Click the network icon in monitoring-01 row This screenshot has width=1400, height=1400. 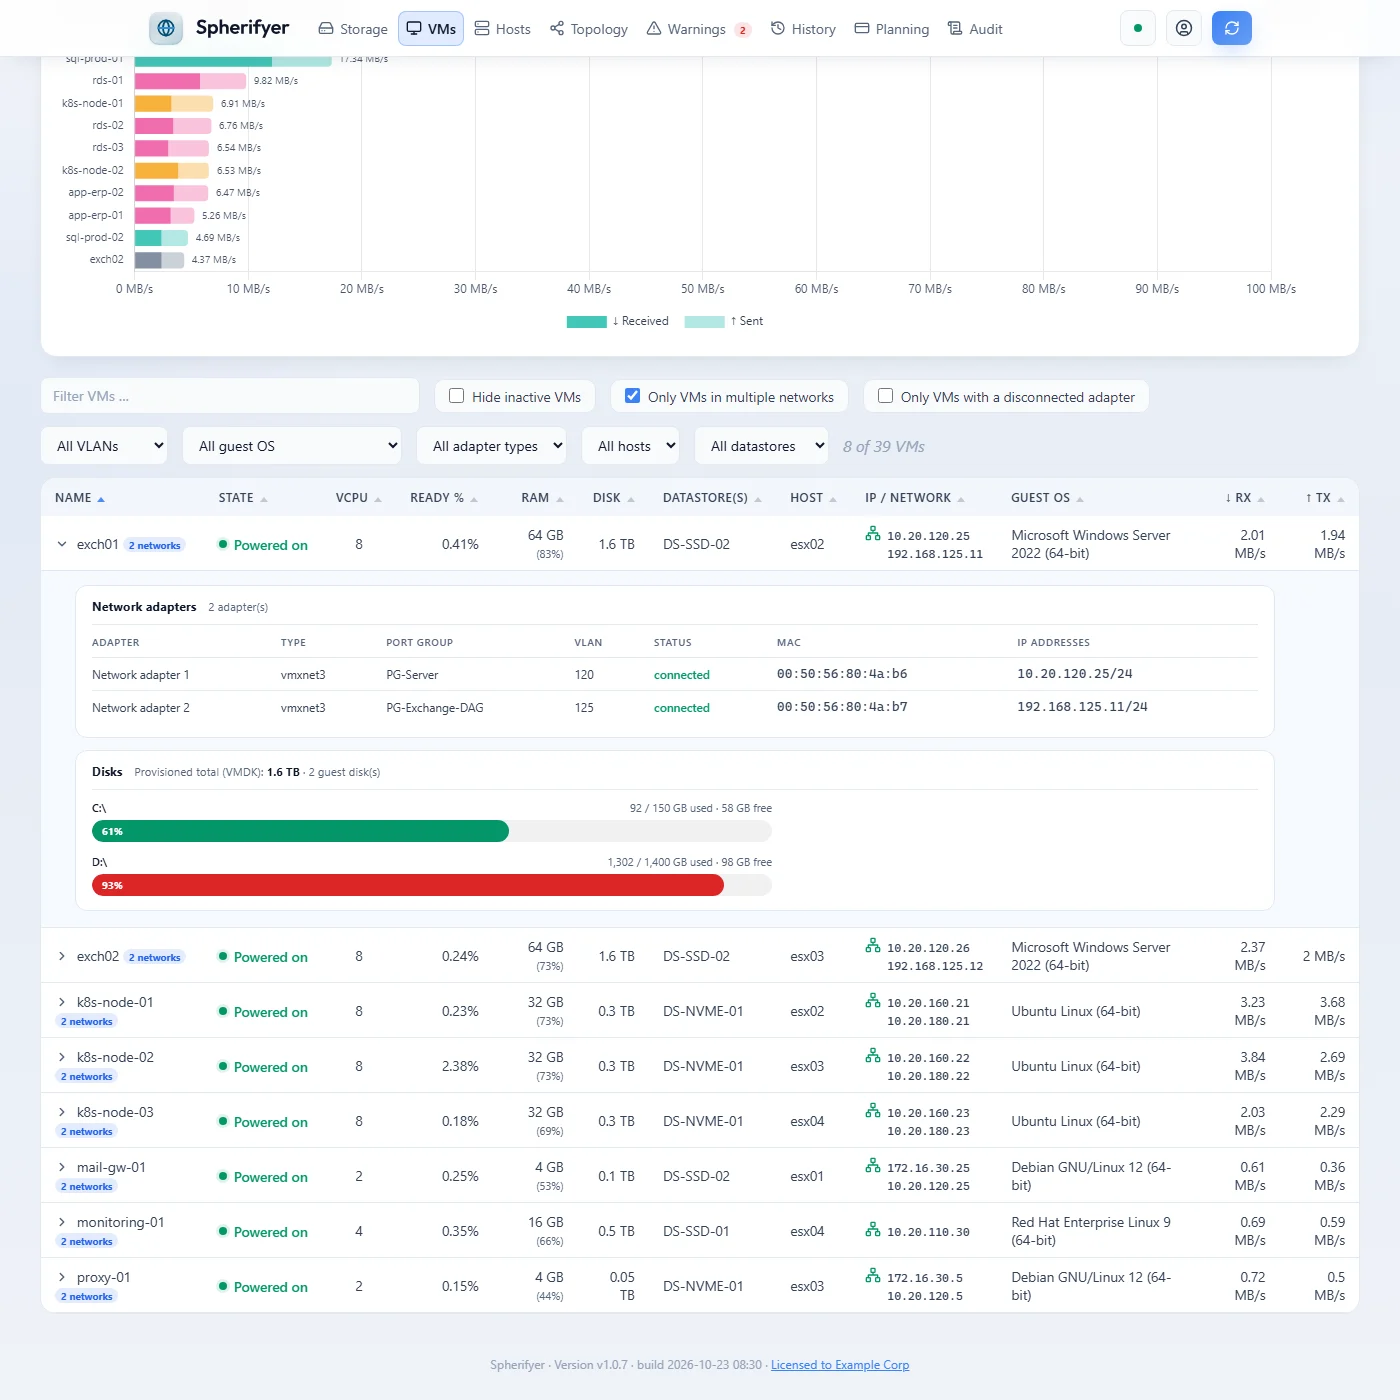pos(873,1230)
